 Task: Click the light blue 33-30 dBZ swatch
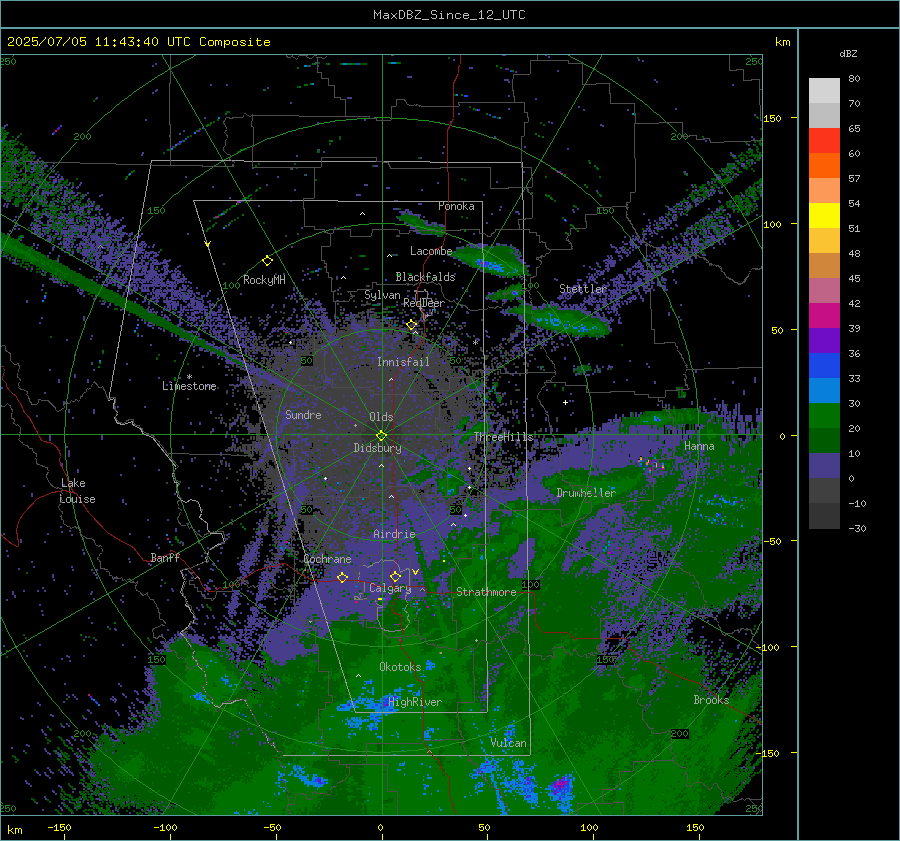[x=824, y=391]
